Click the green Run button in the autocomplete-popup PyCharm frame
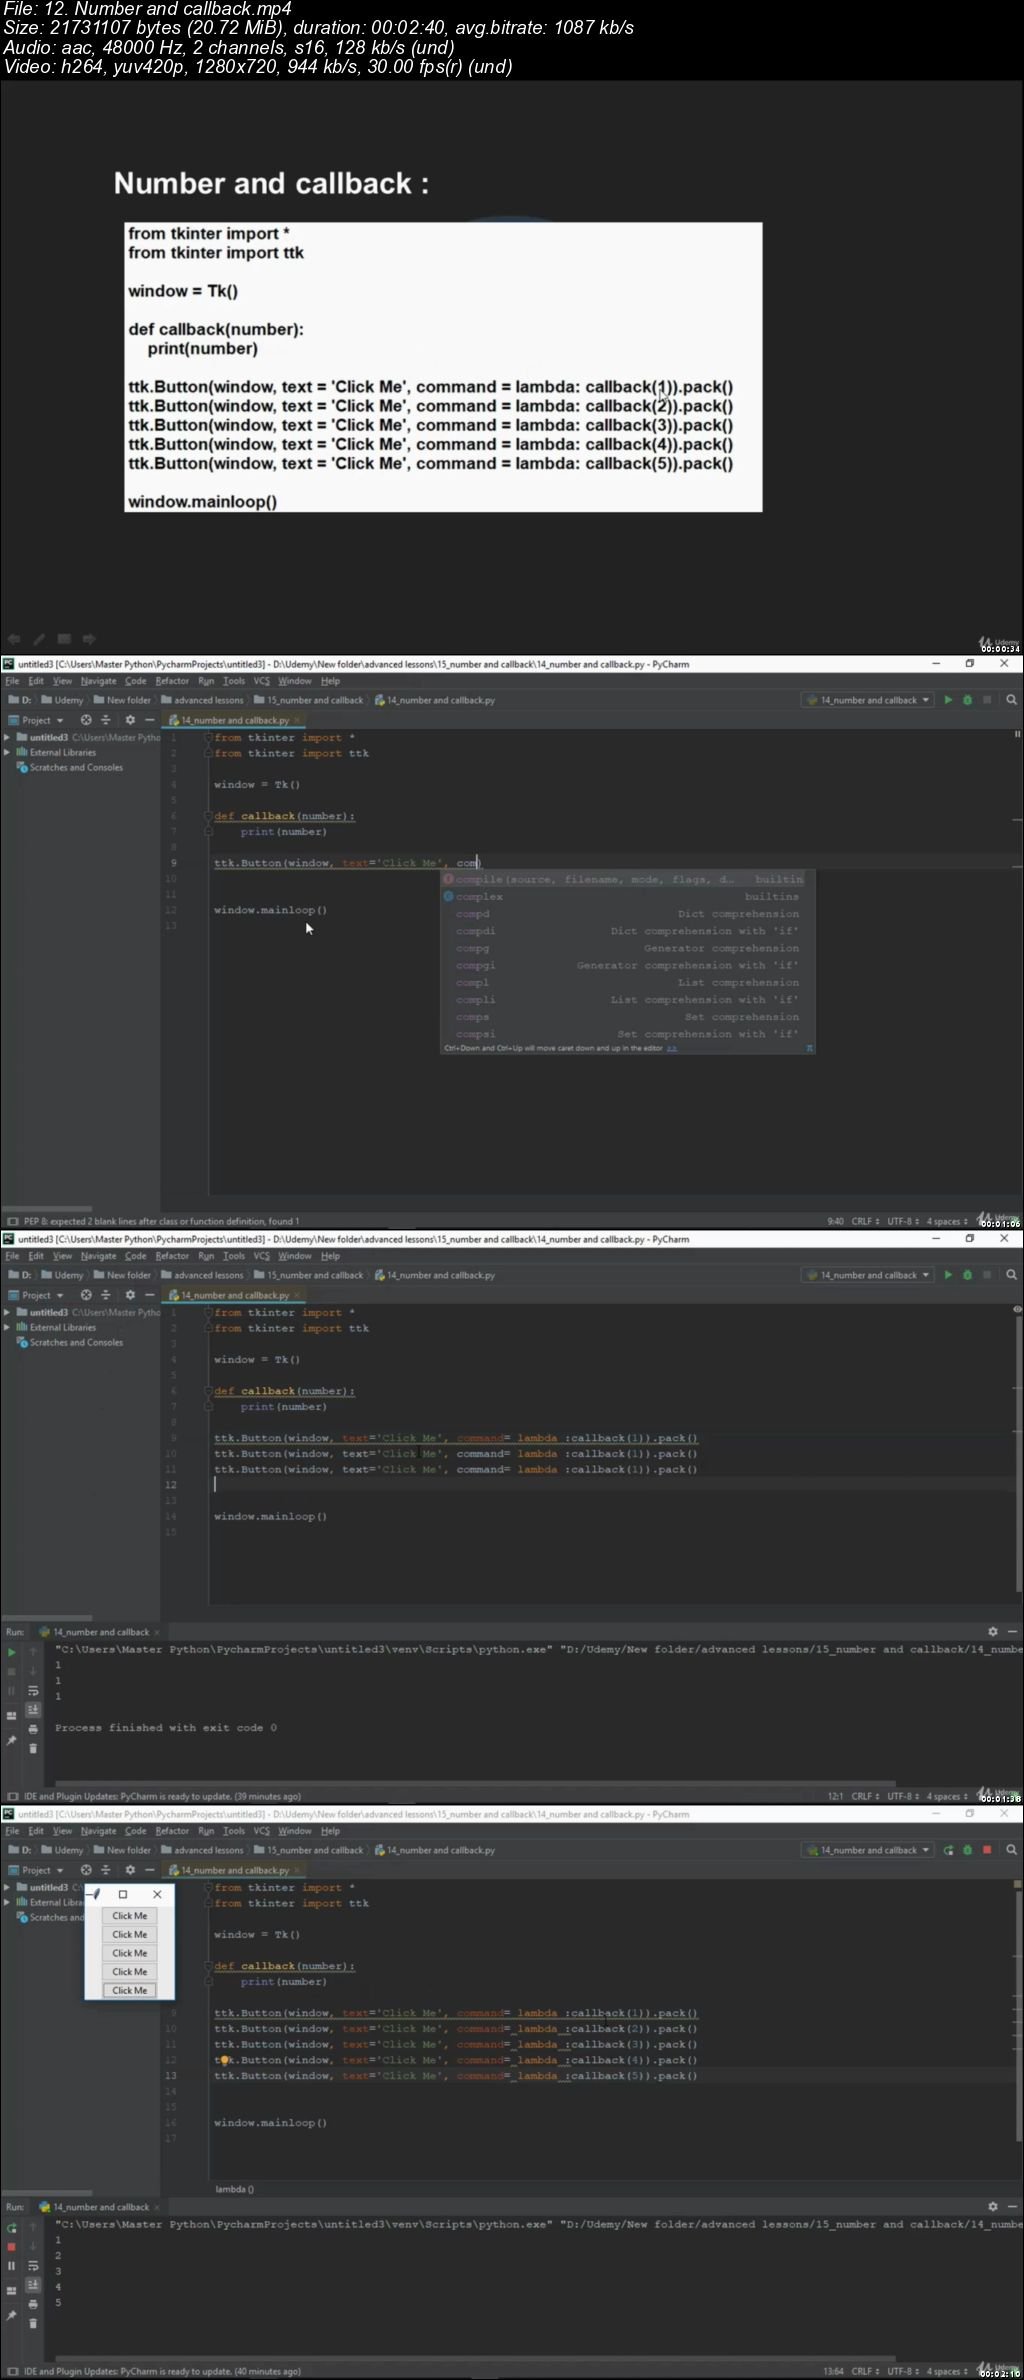The width and height of the screenshot is (1024, 2380). 948,700
